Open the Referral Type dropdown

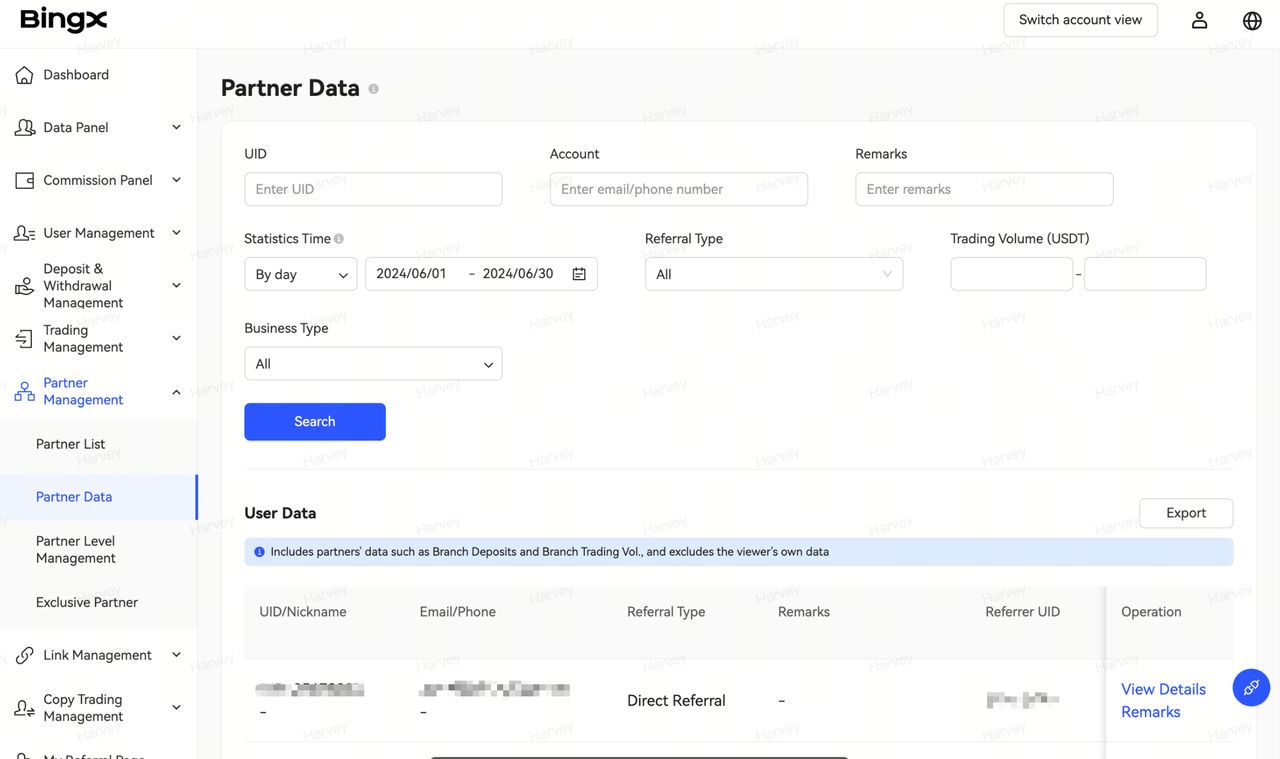pyautogui.click(x=773, y=274)
